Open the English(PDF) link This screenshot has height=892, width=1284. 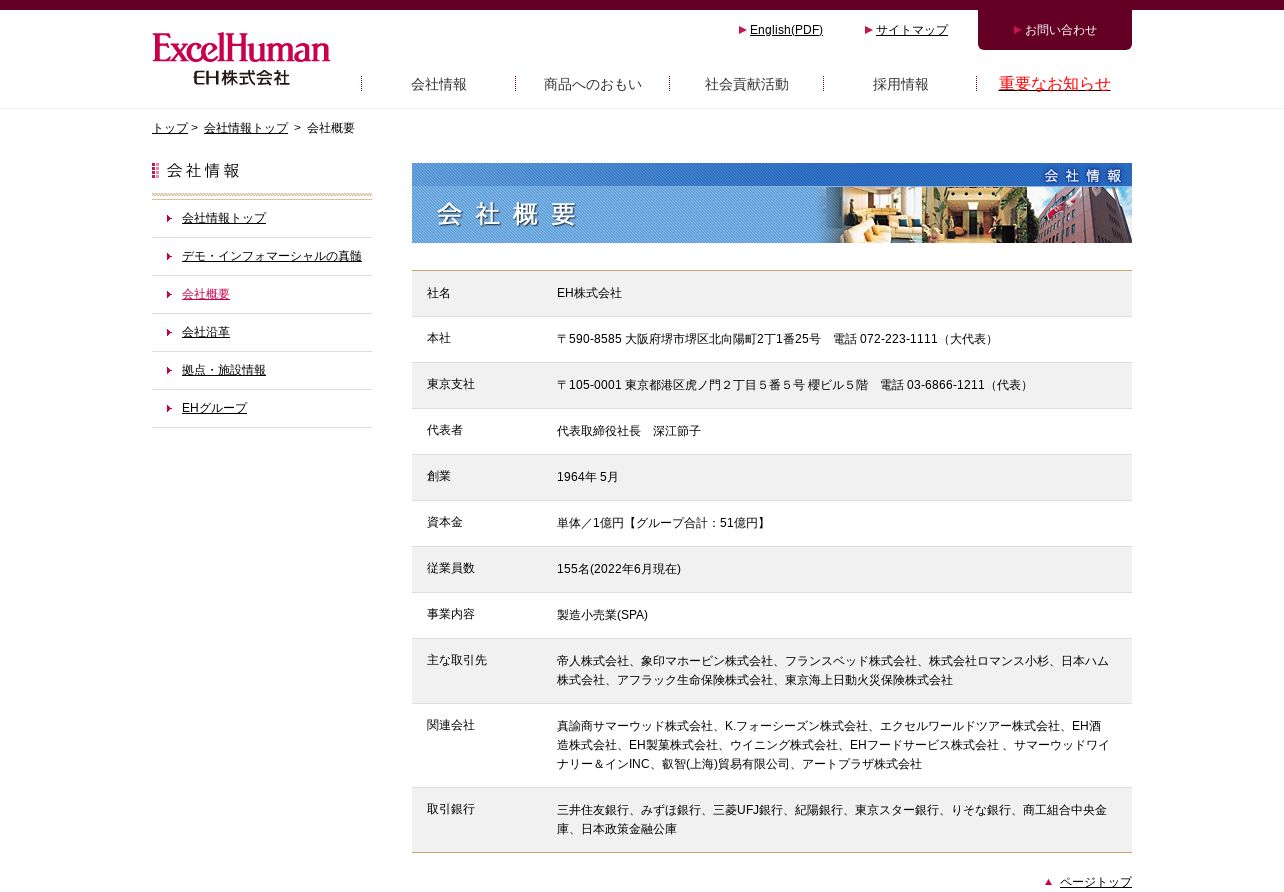[786, 30]
